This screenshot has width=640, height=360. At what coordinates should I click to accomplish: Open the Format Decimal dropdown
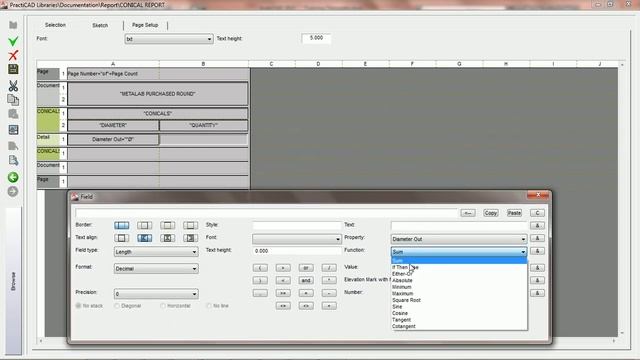156,269
